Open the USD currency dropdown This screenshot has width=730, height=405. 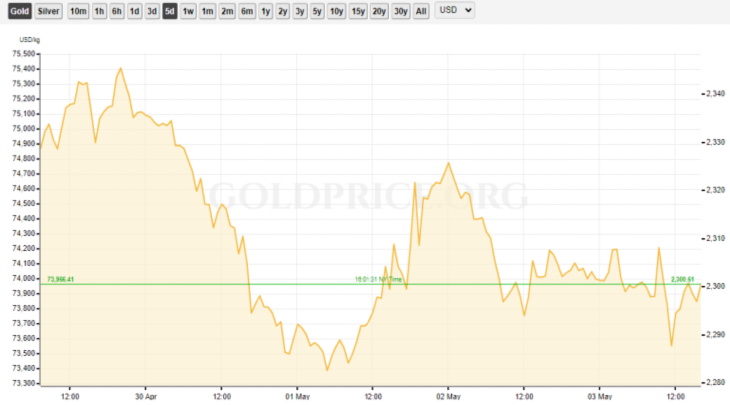(x=455, y=10)
